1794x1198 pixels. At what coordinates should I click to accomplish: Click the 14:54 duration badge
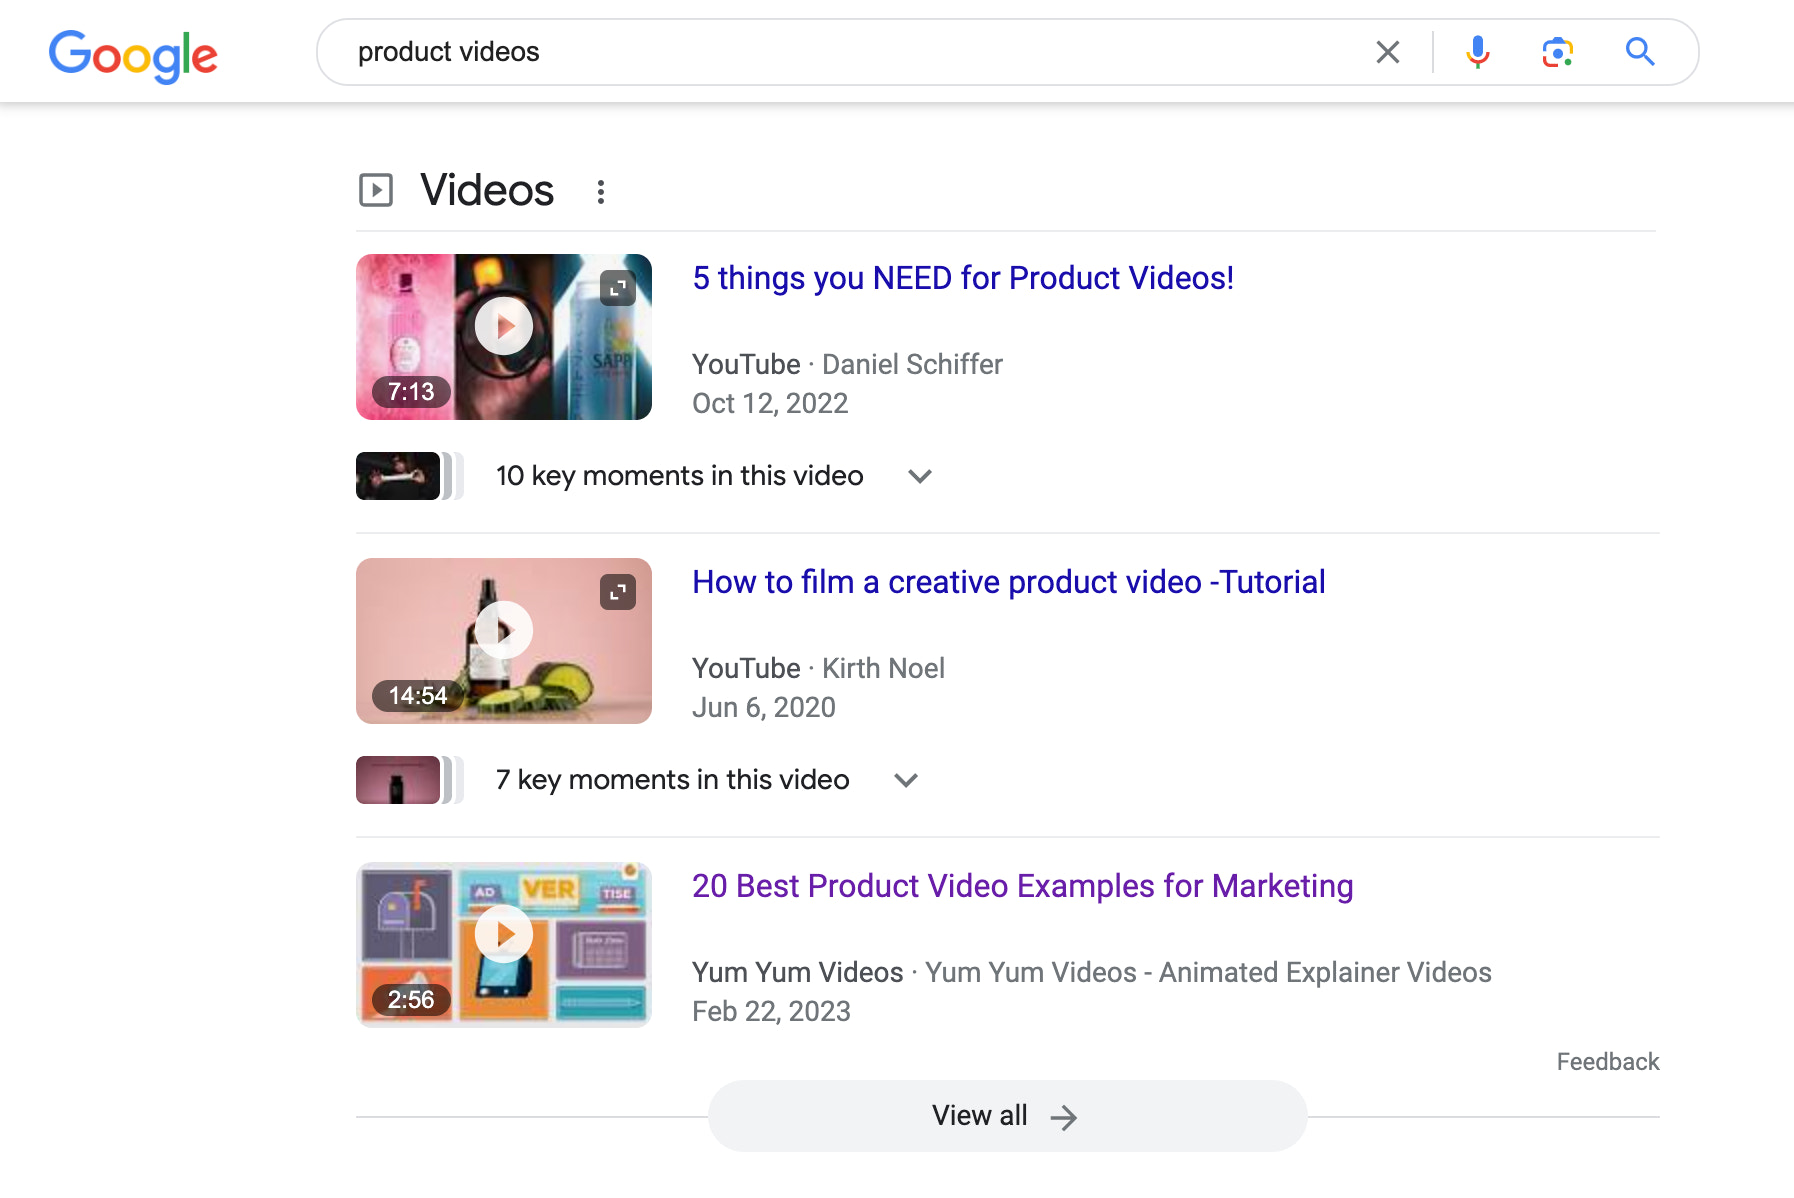(418, 695)
